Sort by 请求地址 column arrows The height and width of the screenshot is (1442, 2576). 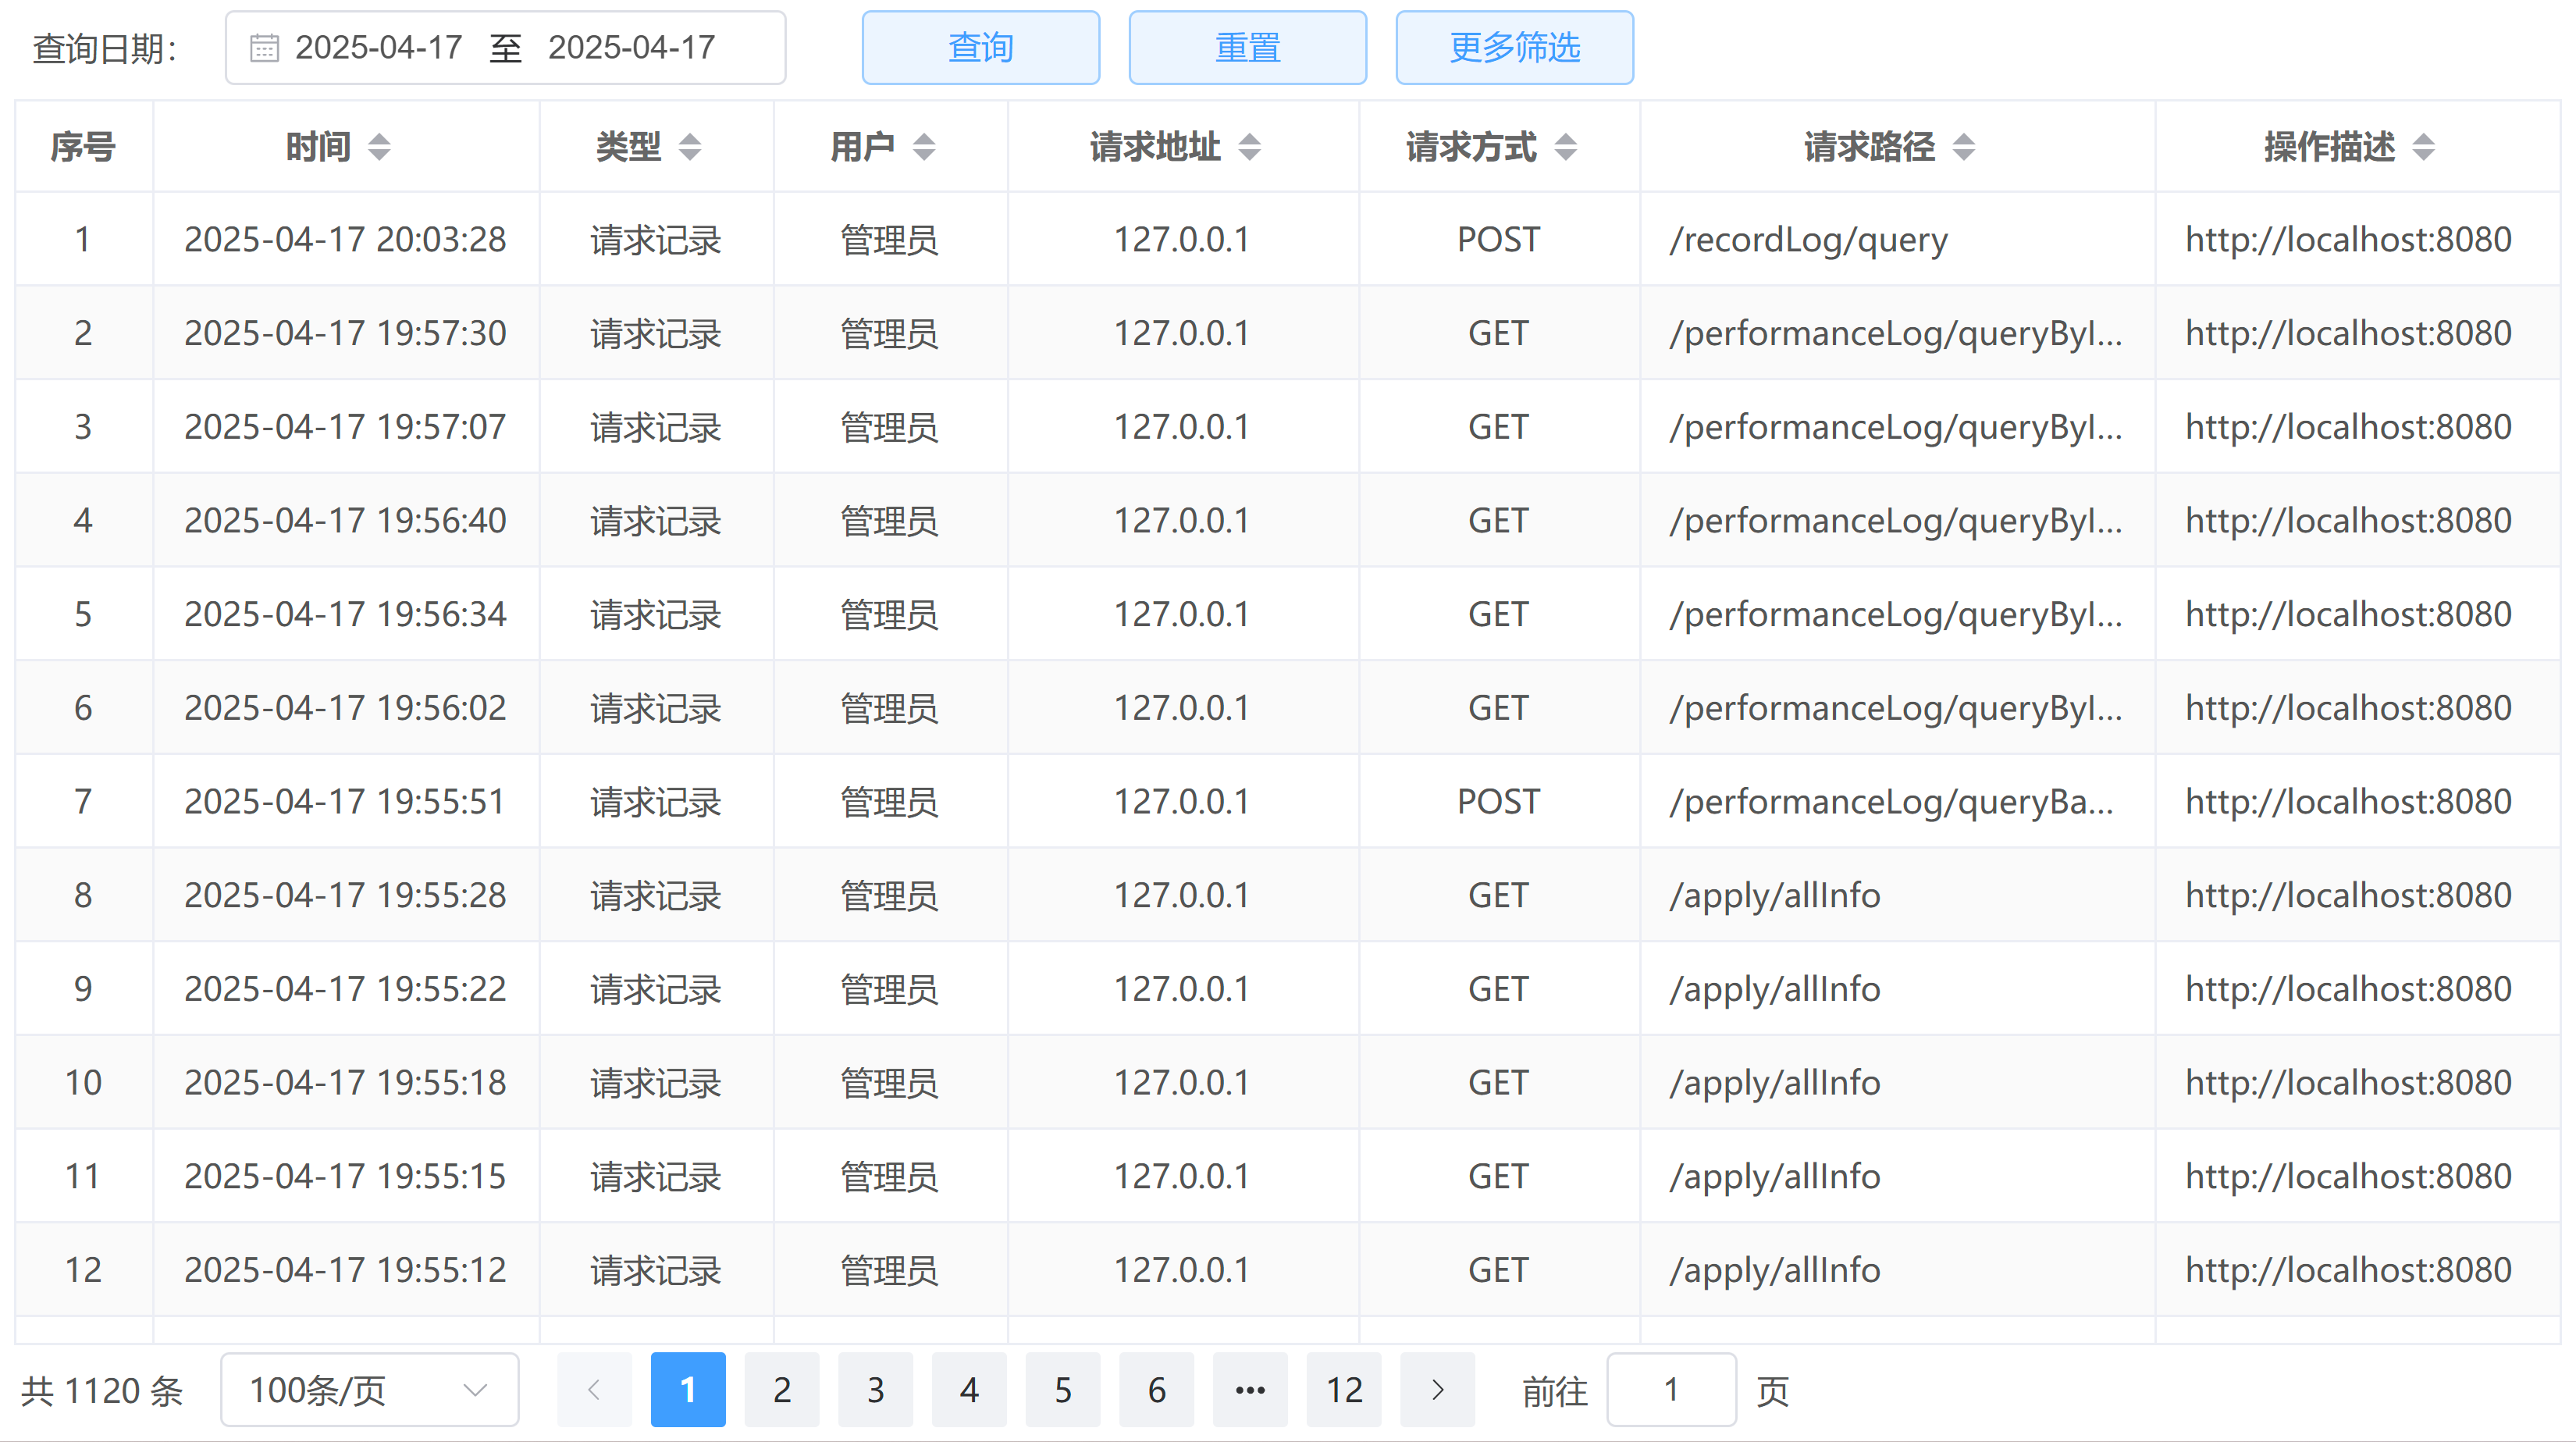pyautogui.click(x=1249, y=147)
